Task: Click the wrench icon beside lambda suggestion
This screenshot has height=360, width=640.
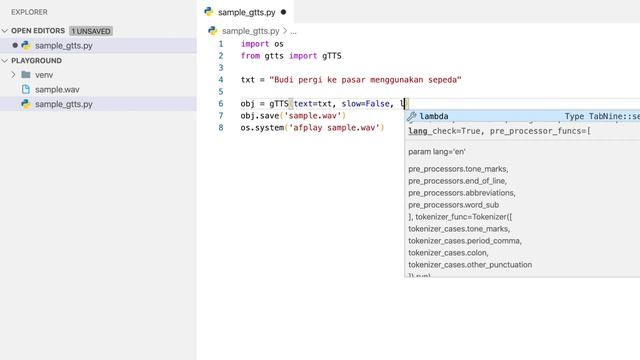Action: pyautogui.click(x=411, y=116)
